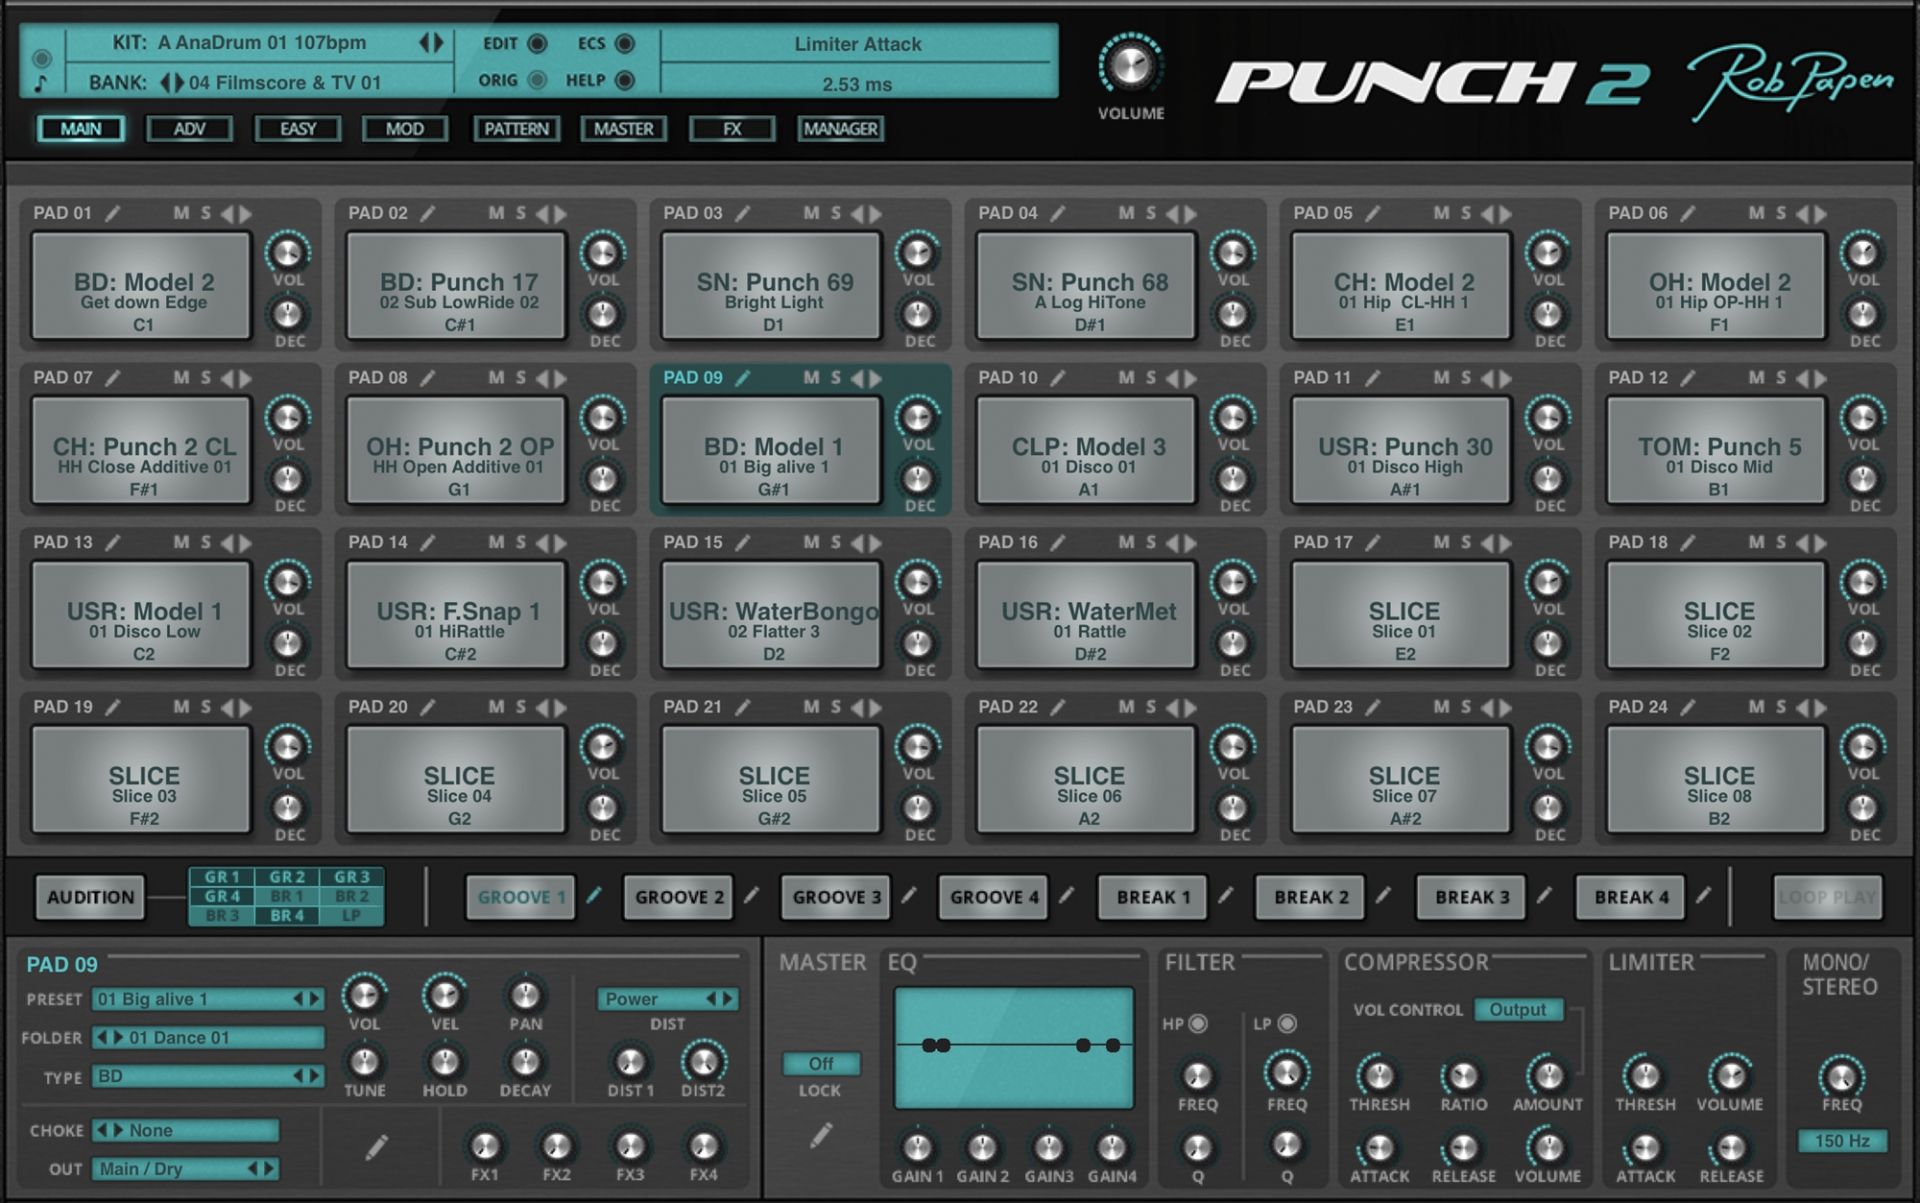Solo PAD 12 with the S button
The width and height of the screenshot is (1920, 1203).
click(1781, 378)
